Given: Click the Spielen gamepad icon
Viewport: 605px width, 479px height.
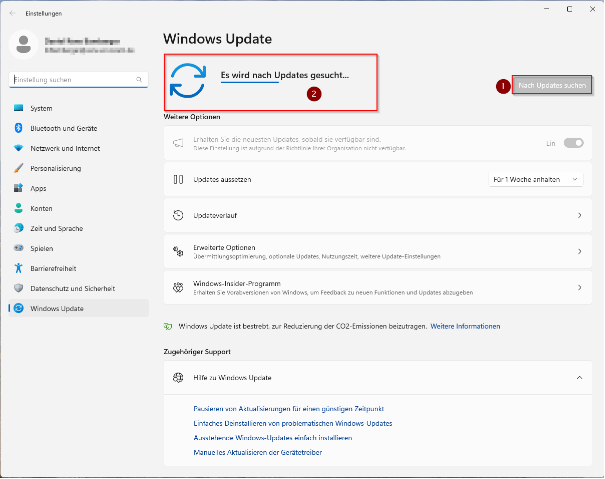Looking at the screenshot, I should 19,248.
